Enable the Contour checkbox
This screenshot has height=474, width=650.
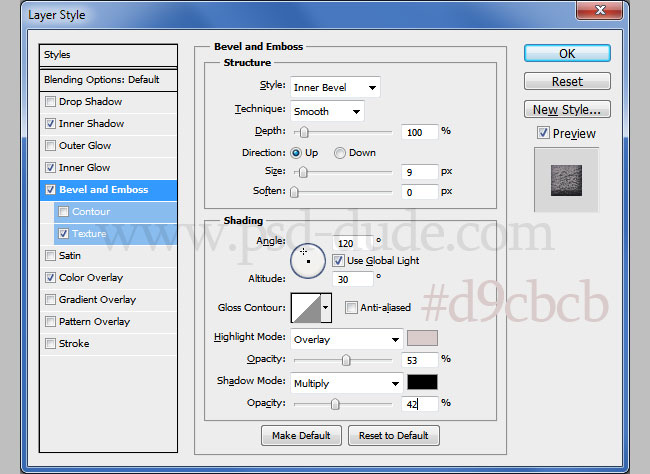coord(63,211)
